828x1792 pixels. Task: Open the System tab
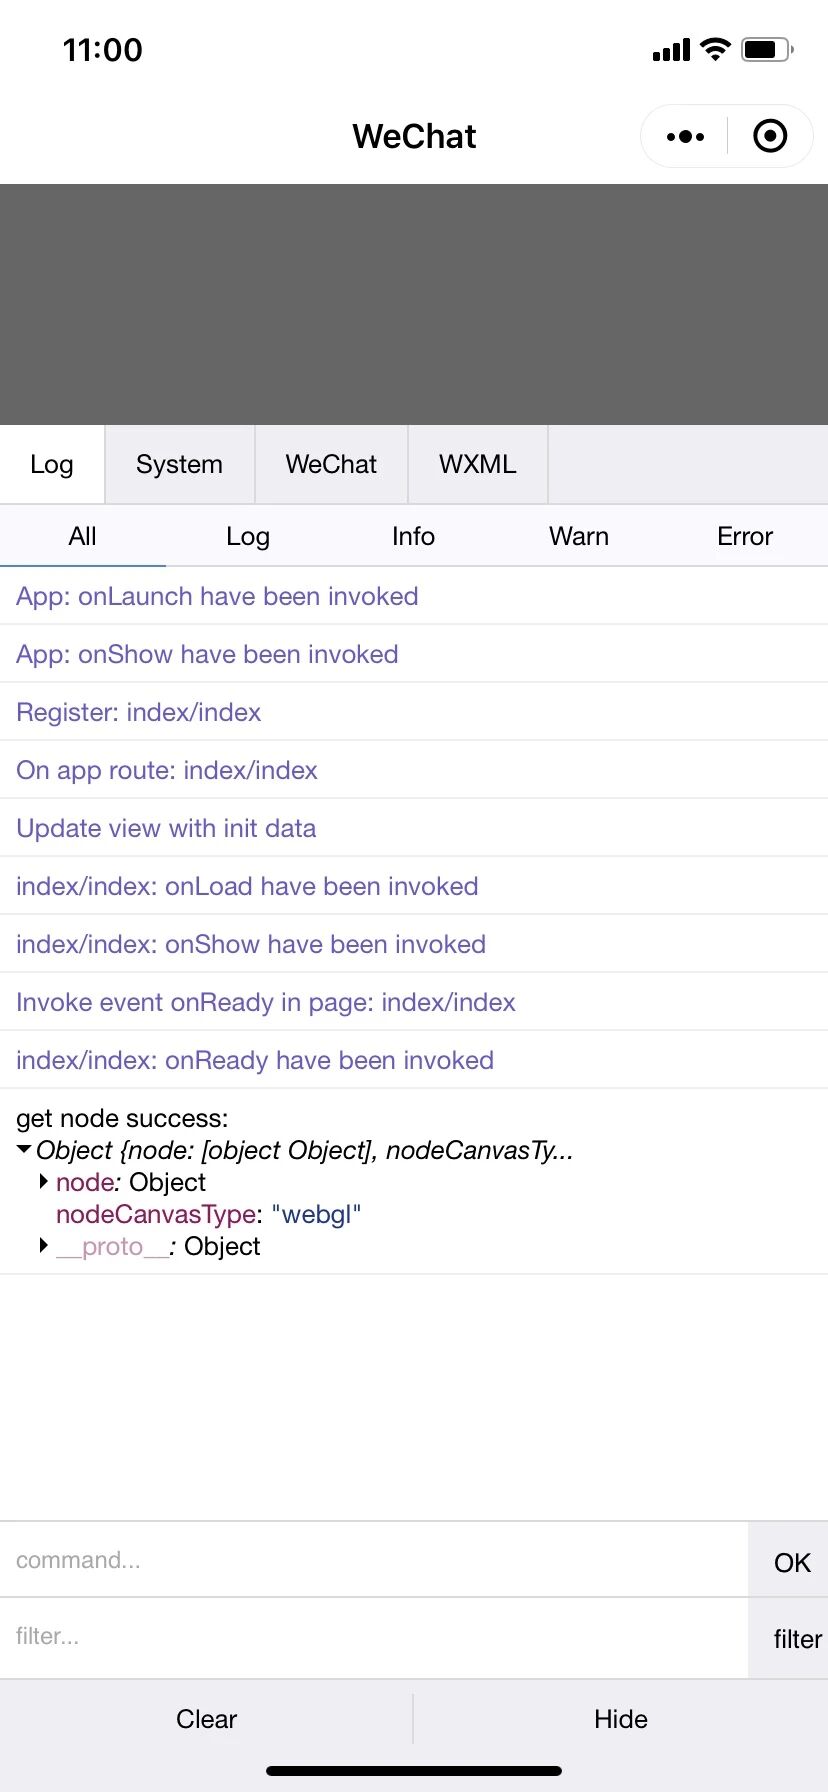click(x=180, y=464)
